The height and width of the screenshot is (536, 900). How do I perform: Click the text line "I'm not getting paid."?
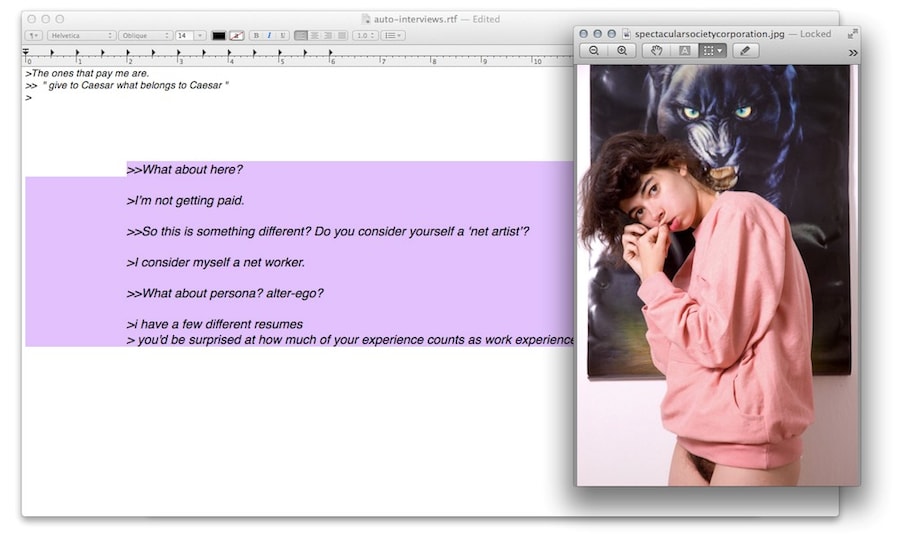tap(188, 201)
